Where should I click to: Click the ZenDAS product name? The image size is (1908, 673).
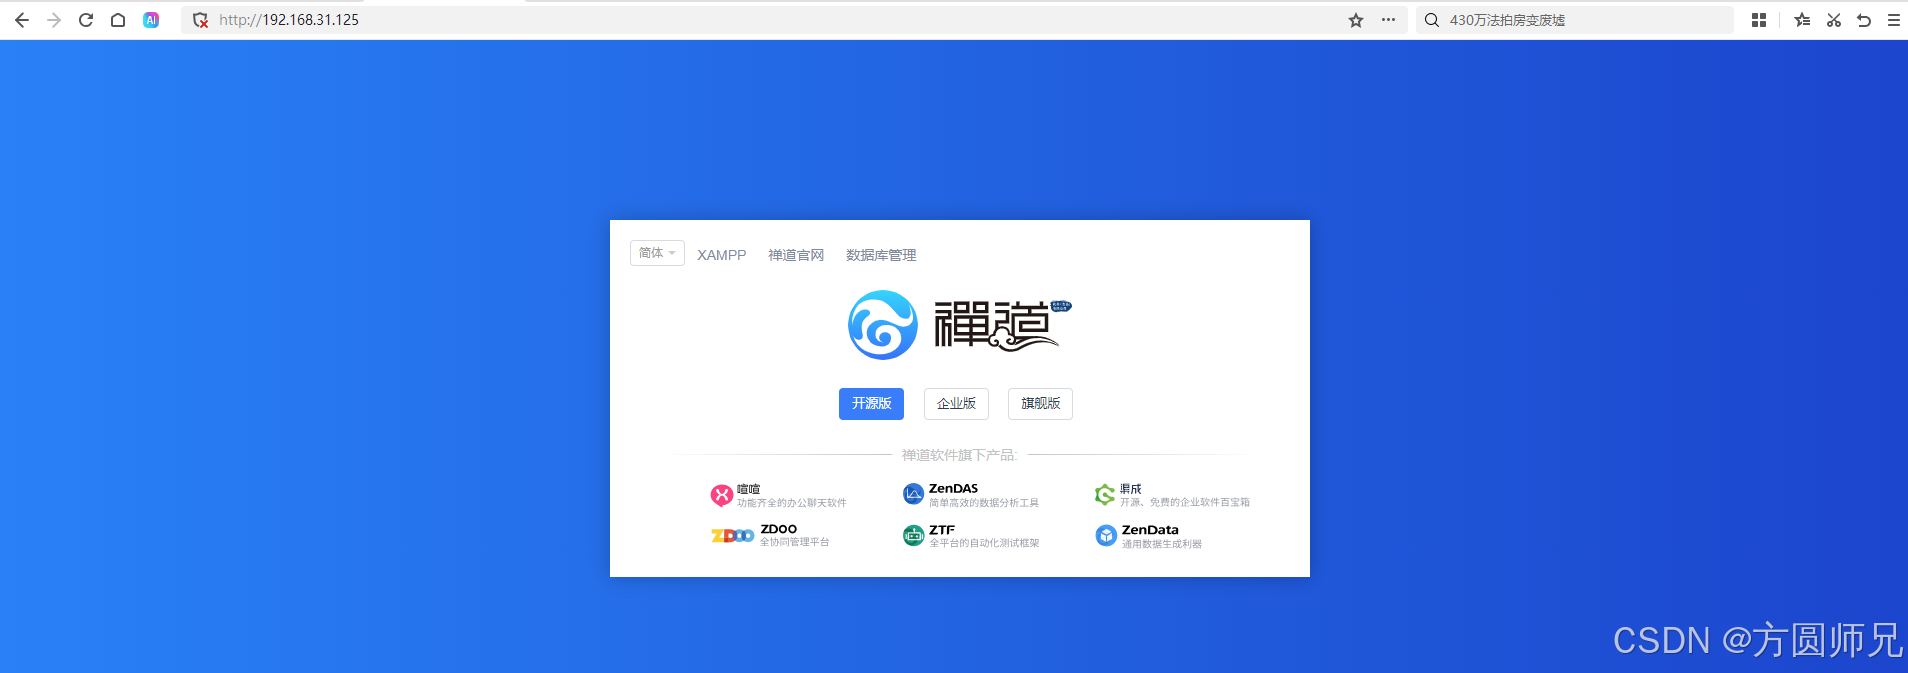click(953, 489)
